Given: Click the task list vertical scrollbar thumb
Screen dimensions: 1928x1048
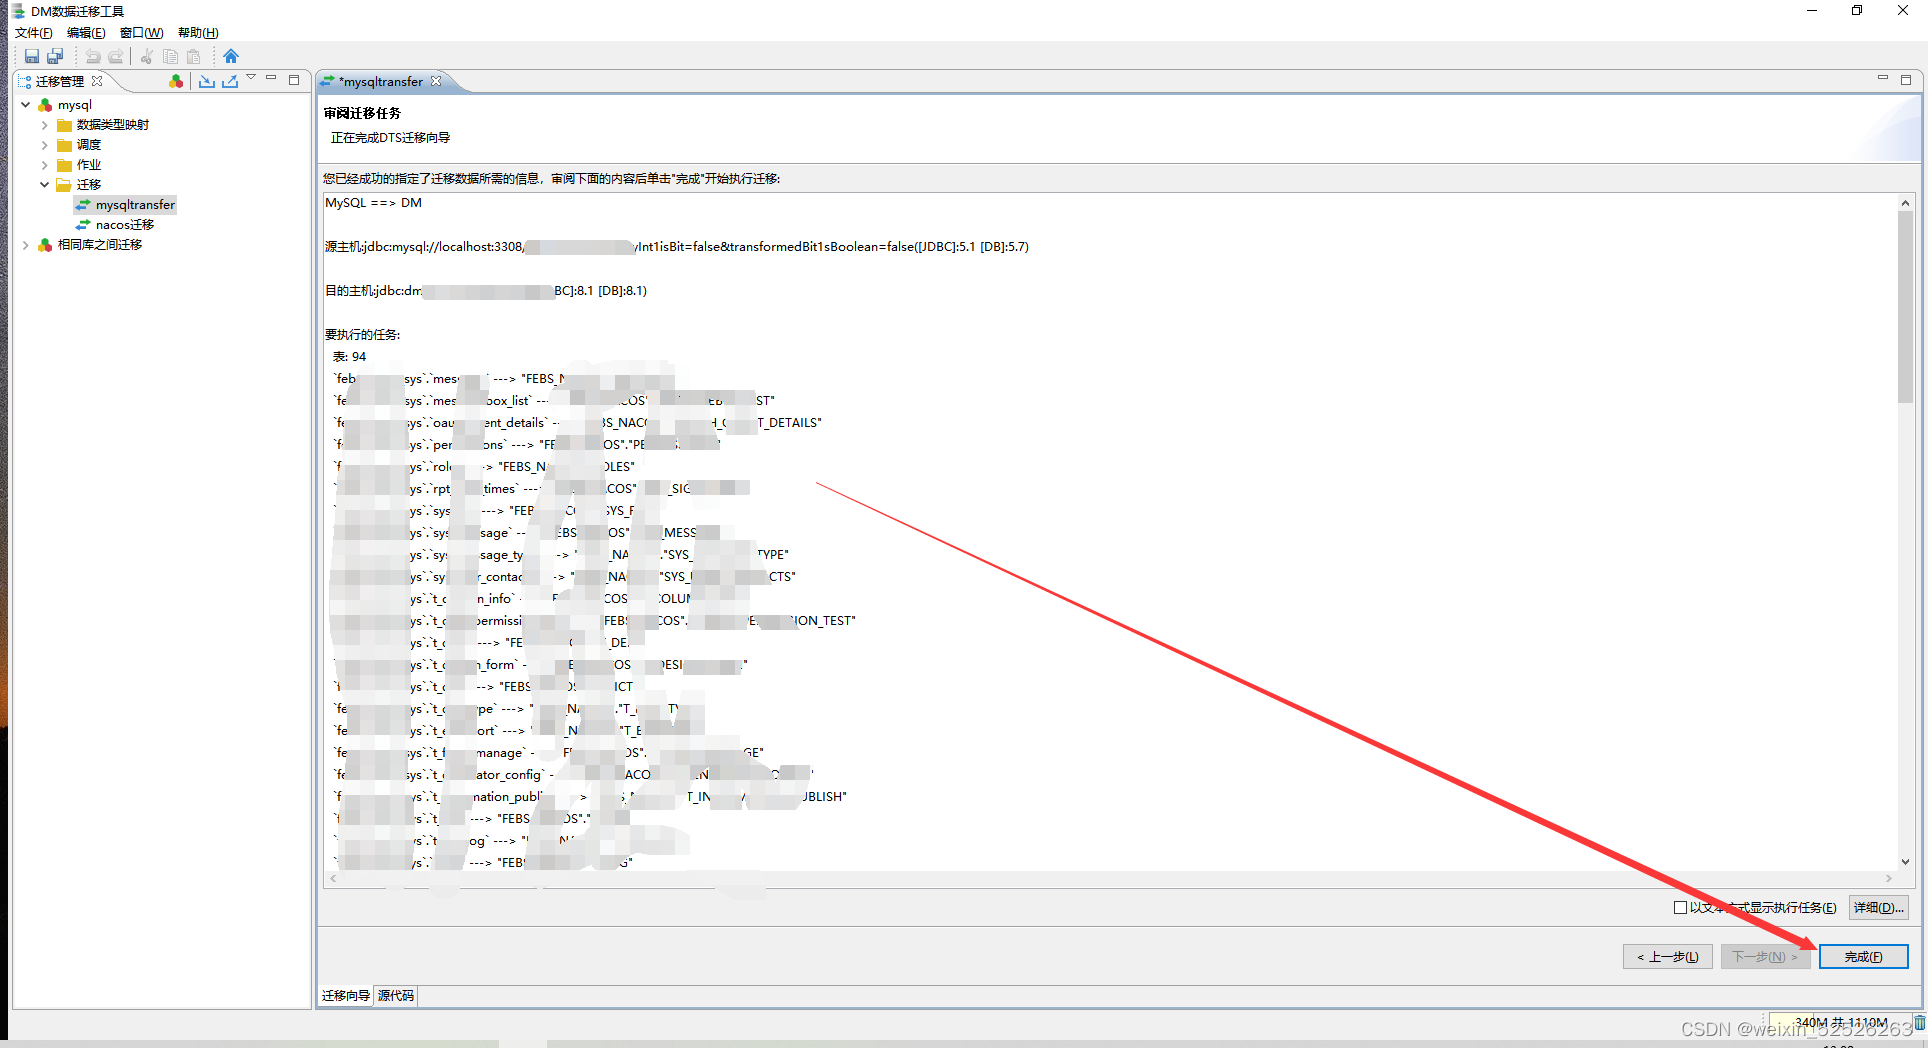Looking at the screenshot, I should coord(1905,306).
